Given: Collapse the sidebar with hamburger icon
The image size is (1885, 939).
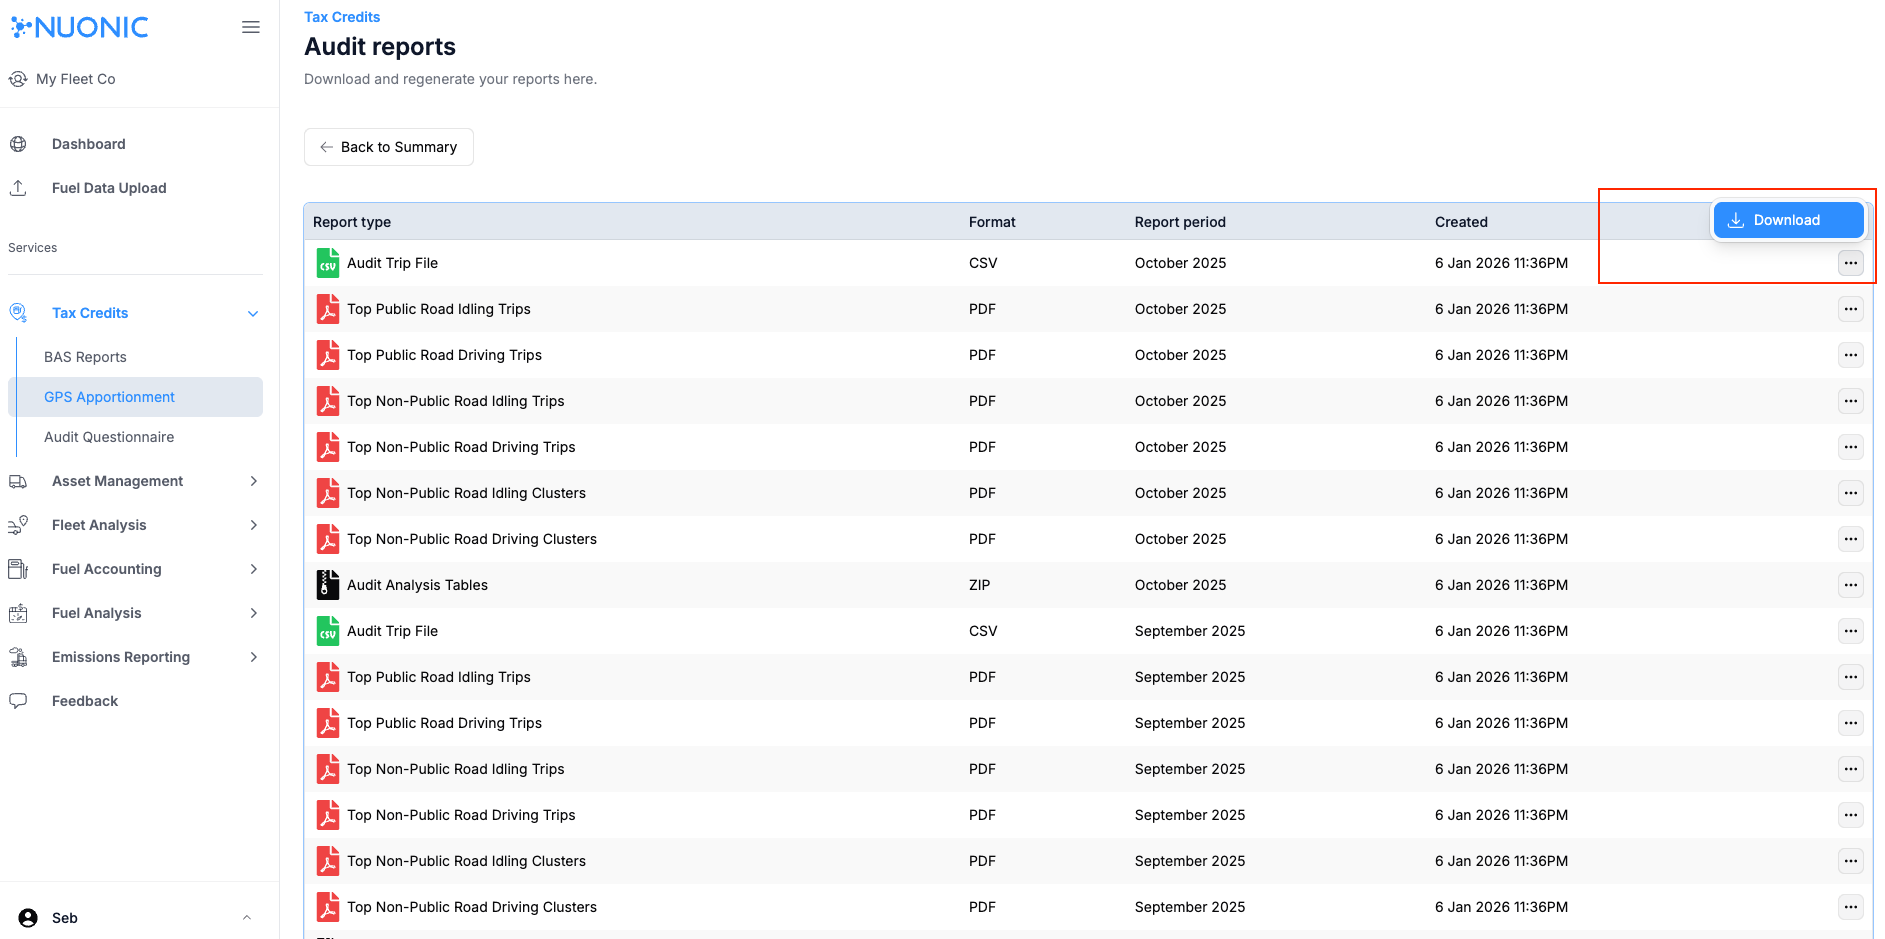Looking at the screenshot, I should click(251, 27).
